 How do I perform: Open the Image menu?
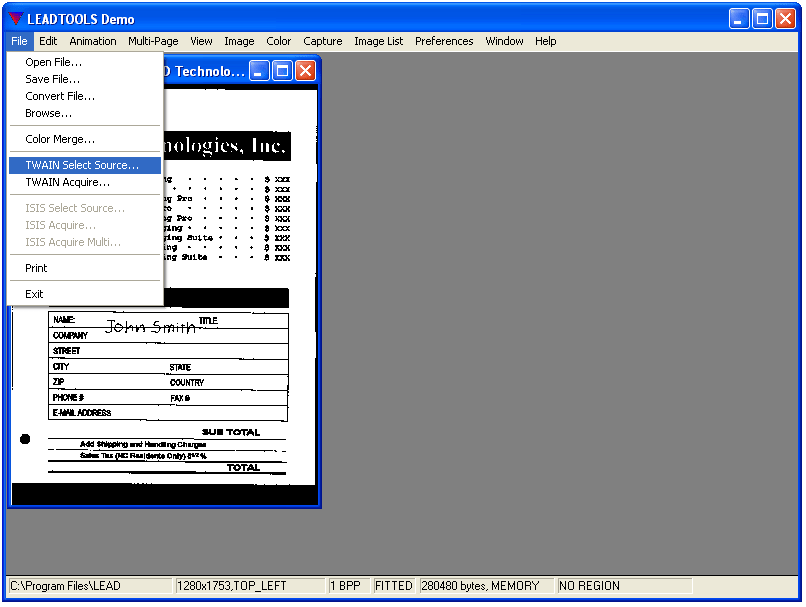(239, 41)
